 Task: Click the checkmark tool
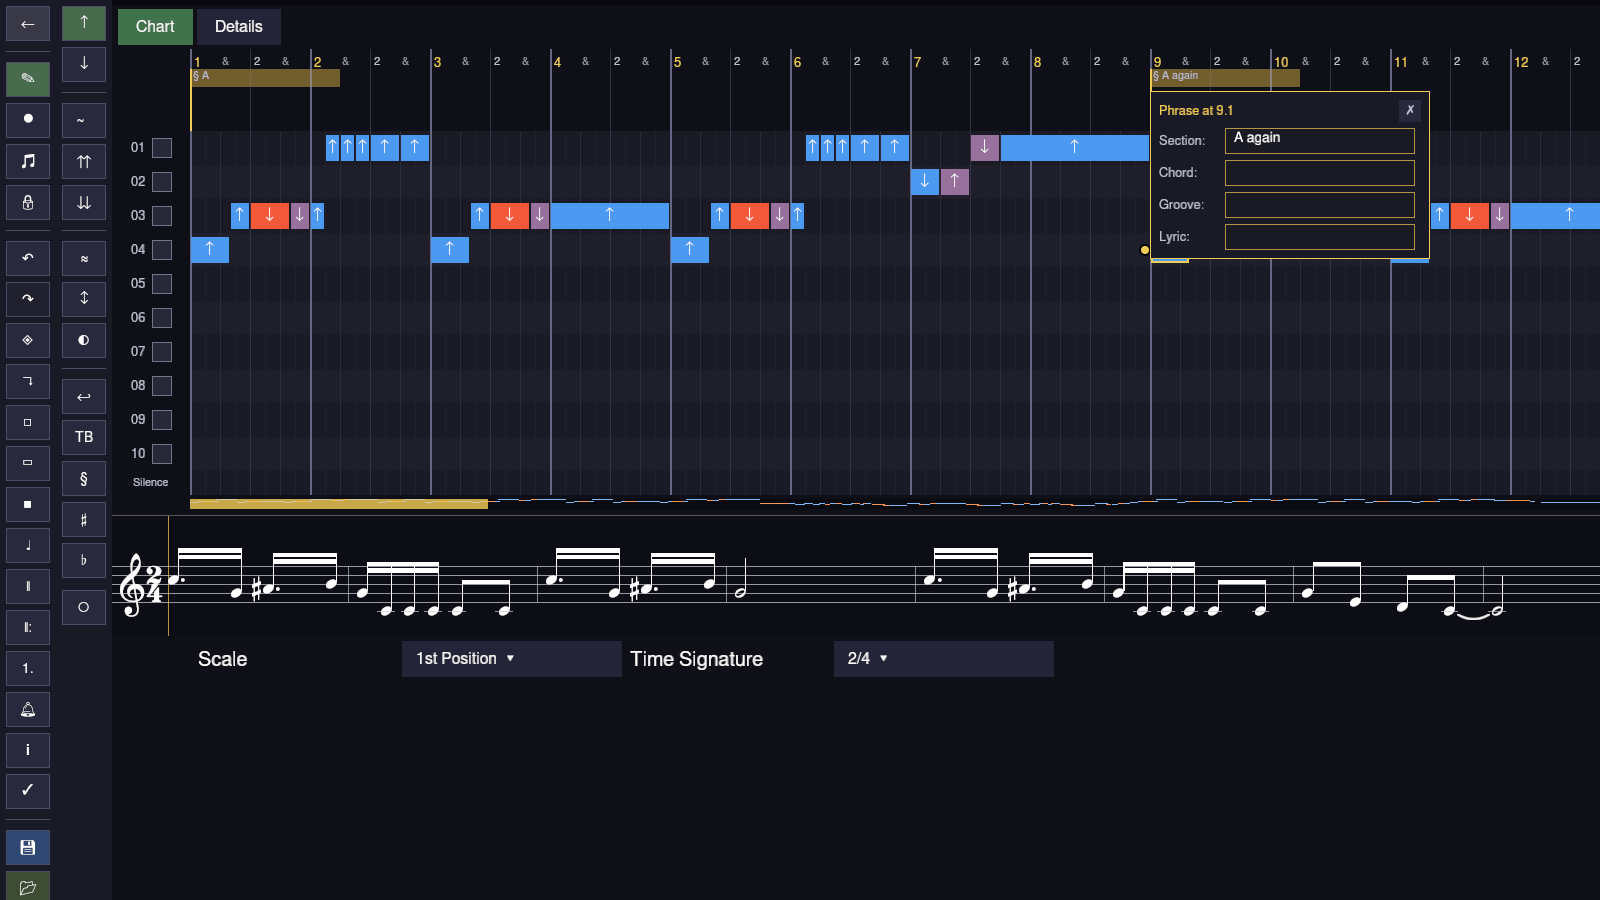(28, 791)
